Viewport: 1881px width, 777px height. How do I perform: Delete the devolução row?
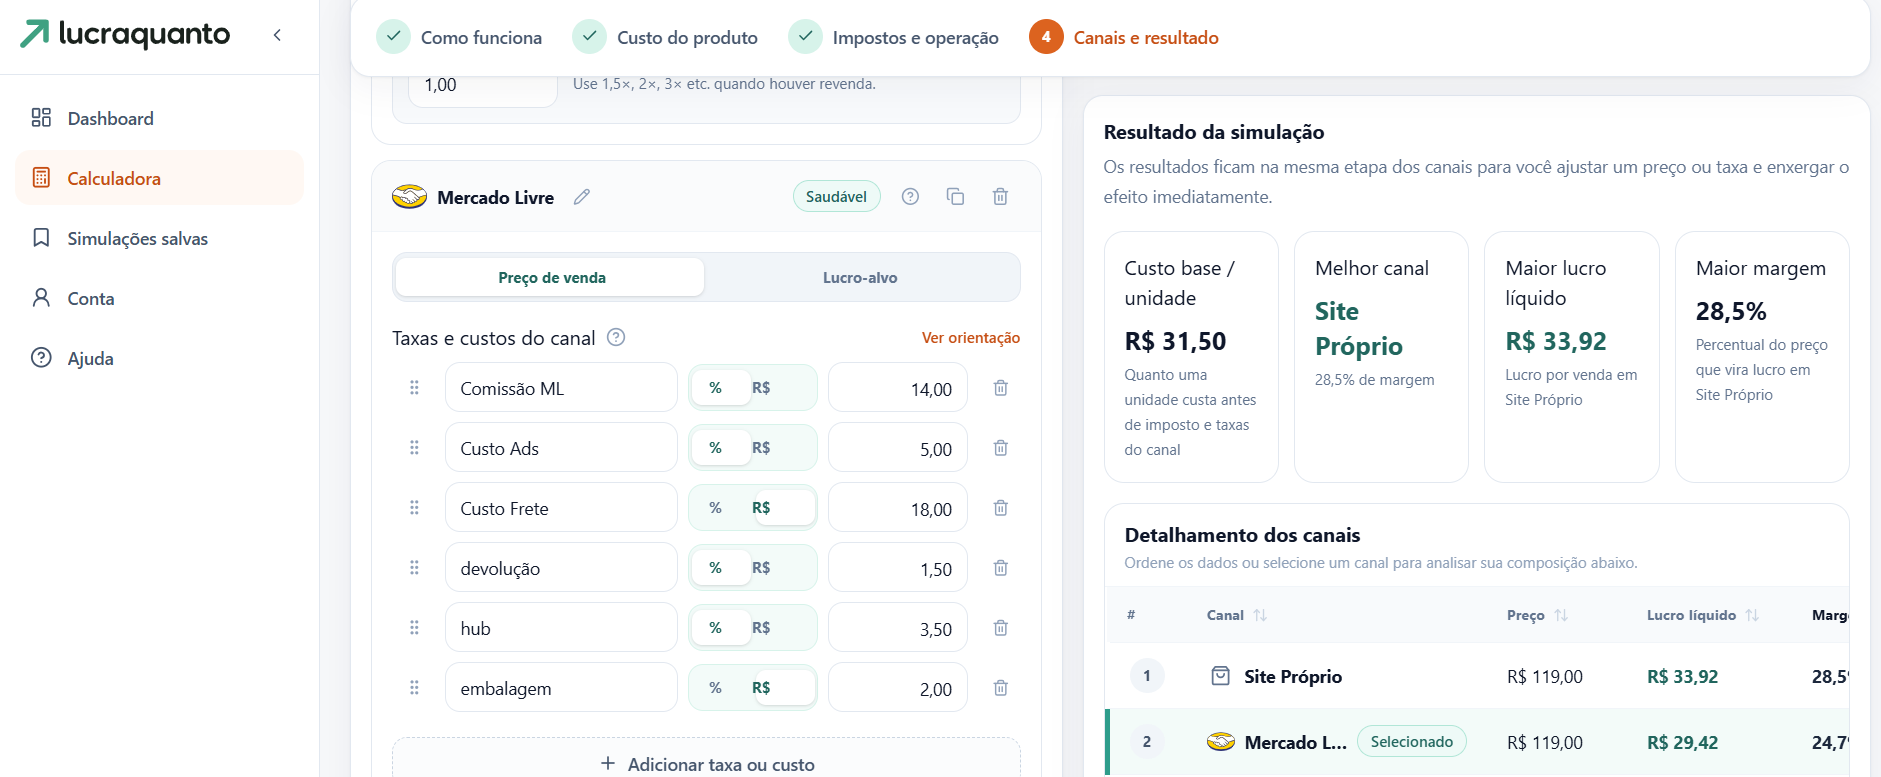1000,567
